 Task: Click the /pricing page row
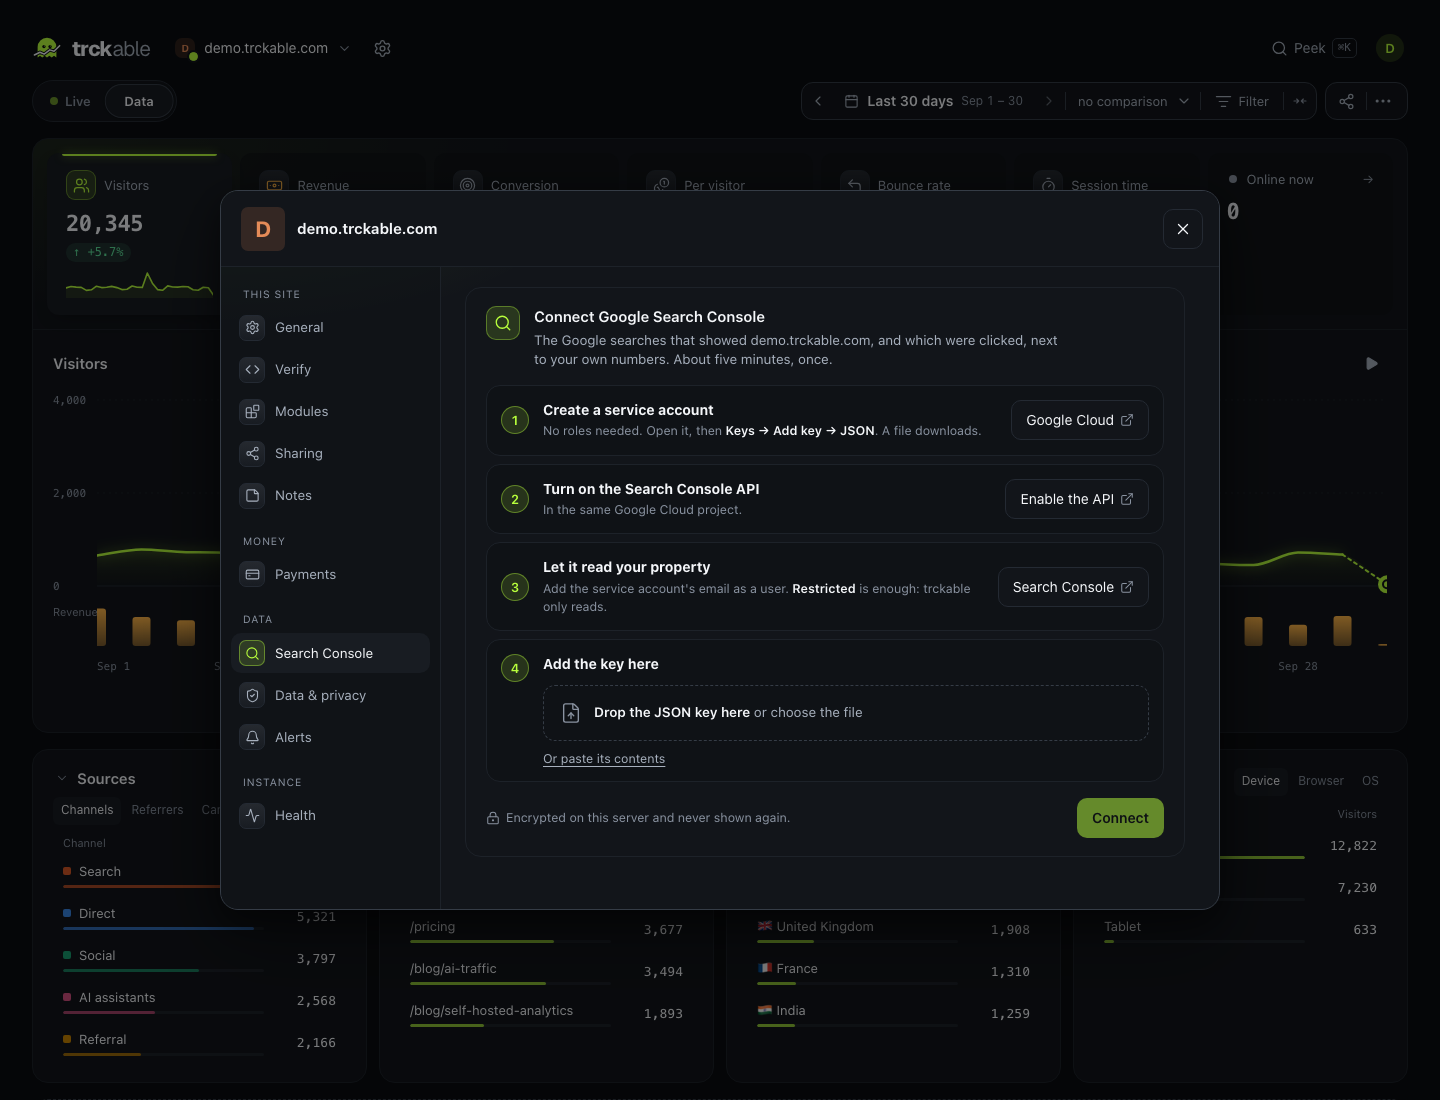[546, 929]
